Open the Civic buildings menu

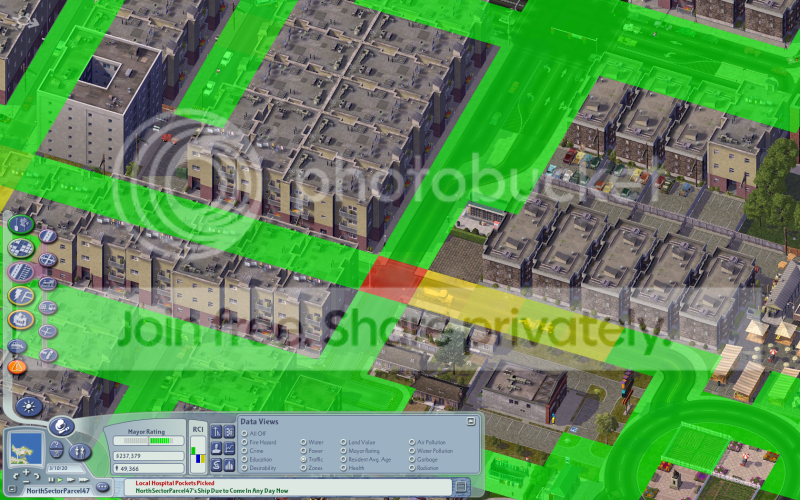pyautogui.click(x=20, y=320)
